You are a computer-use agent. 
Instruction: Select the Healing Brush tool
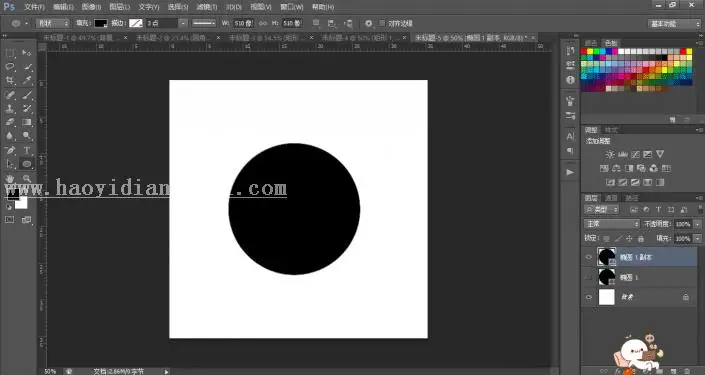pos(10,94)
